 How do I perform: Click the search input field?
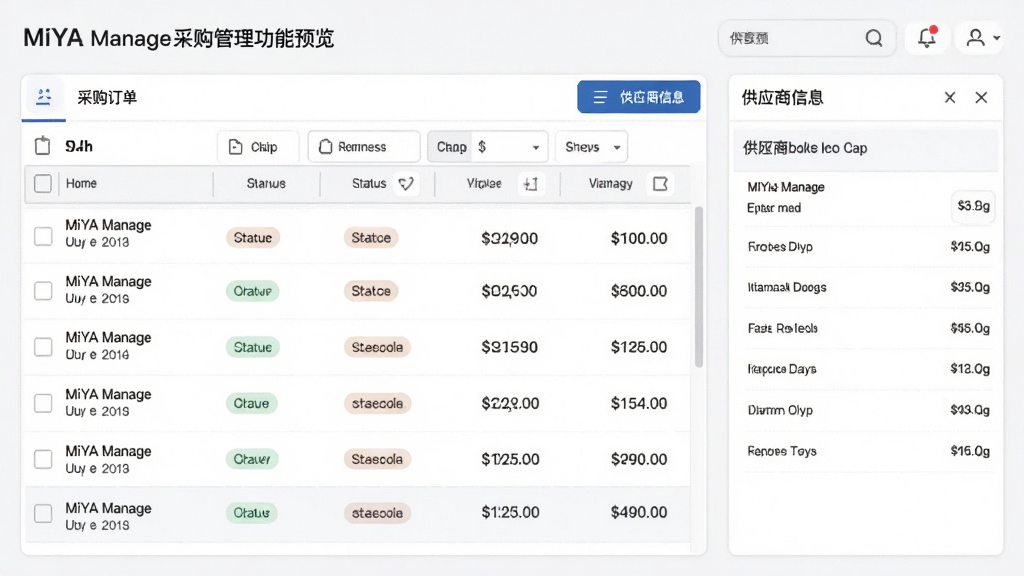coord(807,39)
